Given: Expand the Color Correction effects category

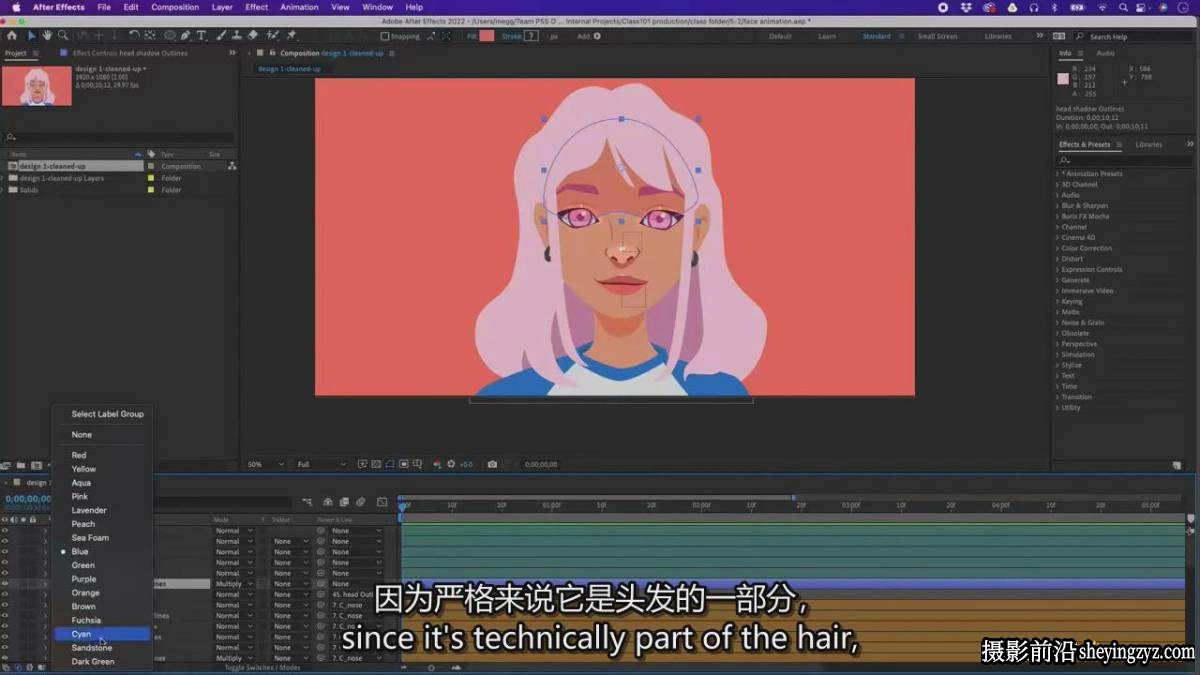Looking at the screenshot, I should pyautogui.click(x=1057, y=248).
